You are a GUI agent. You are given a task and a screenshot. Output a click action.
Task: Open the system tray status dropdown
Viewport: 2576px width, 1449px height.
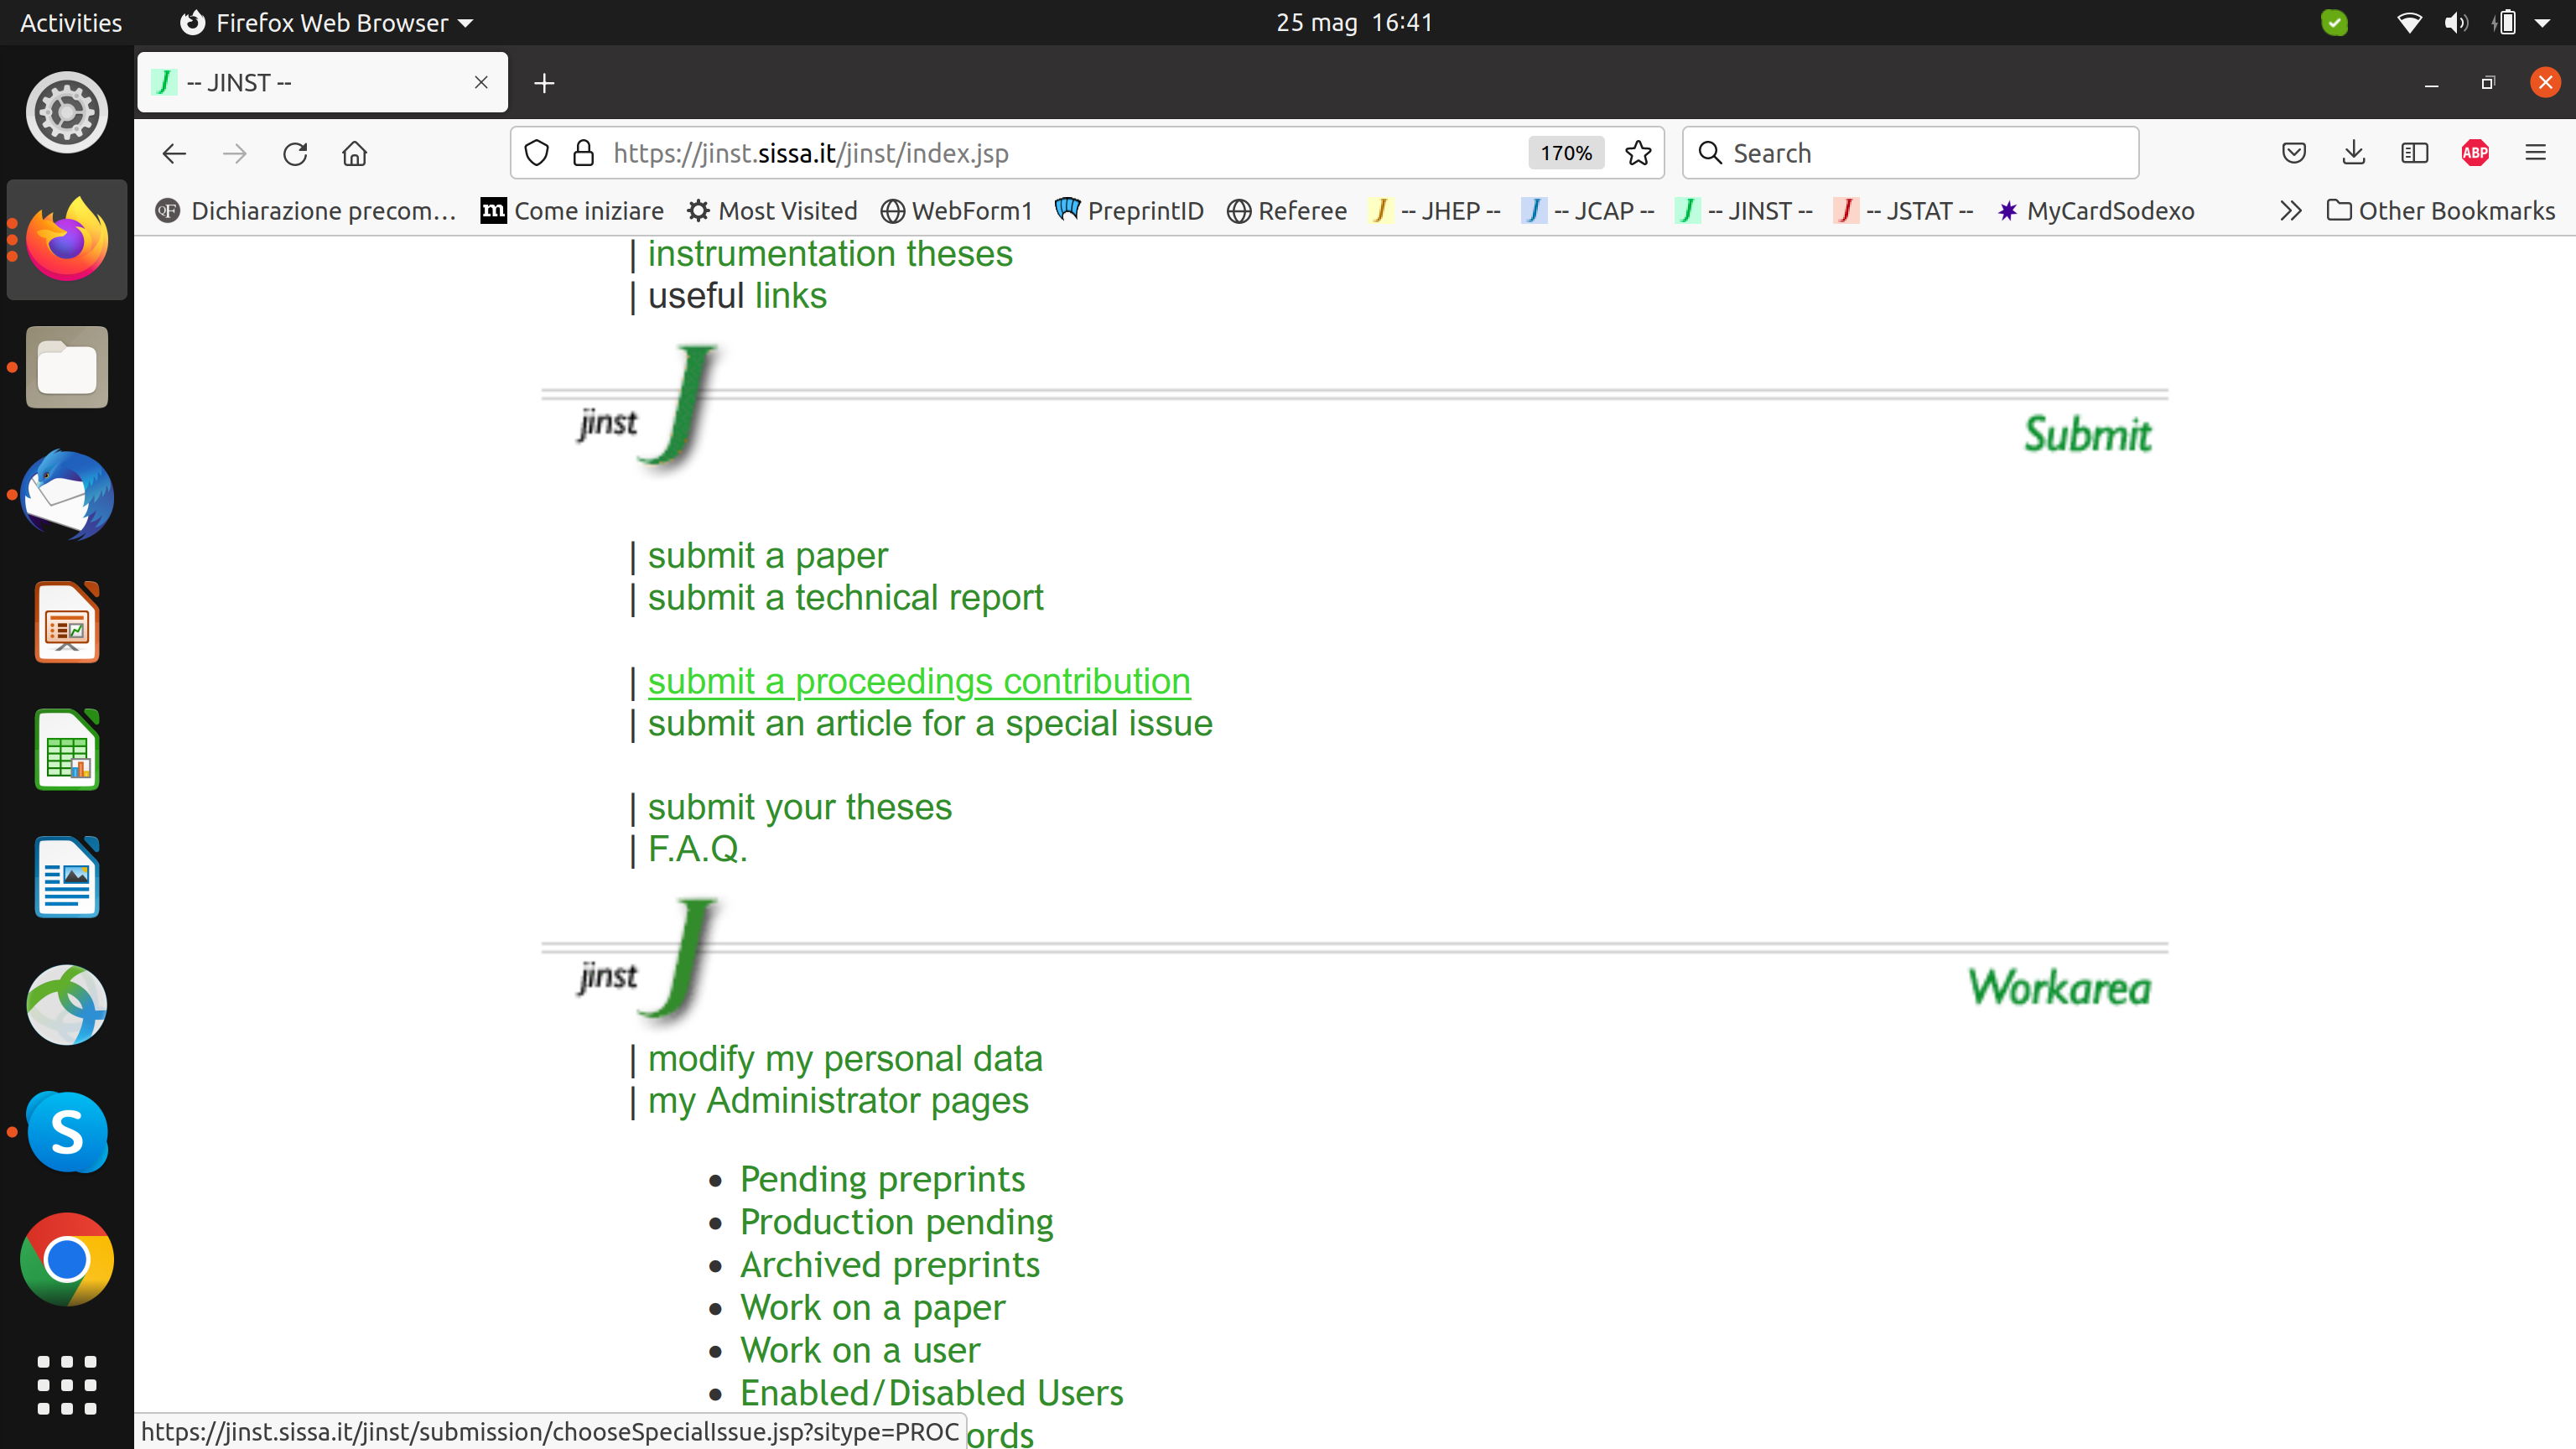tap(2543, 22)
